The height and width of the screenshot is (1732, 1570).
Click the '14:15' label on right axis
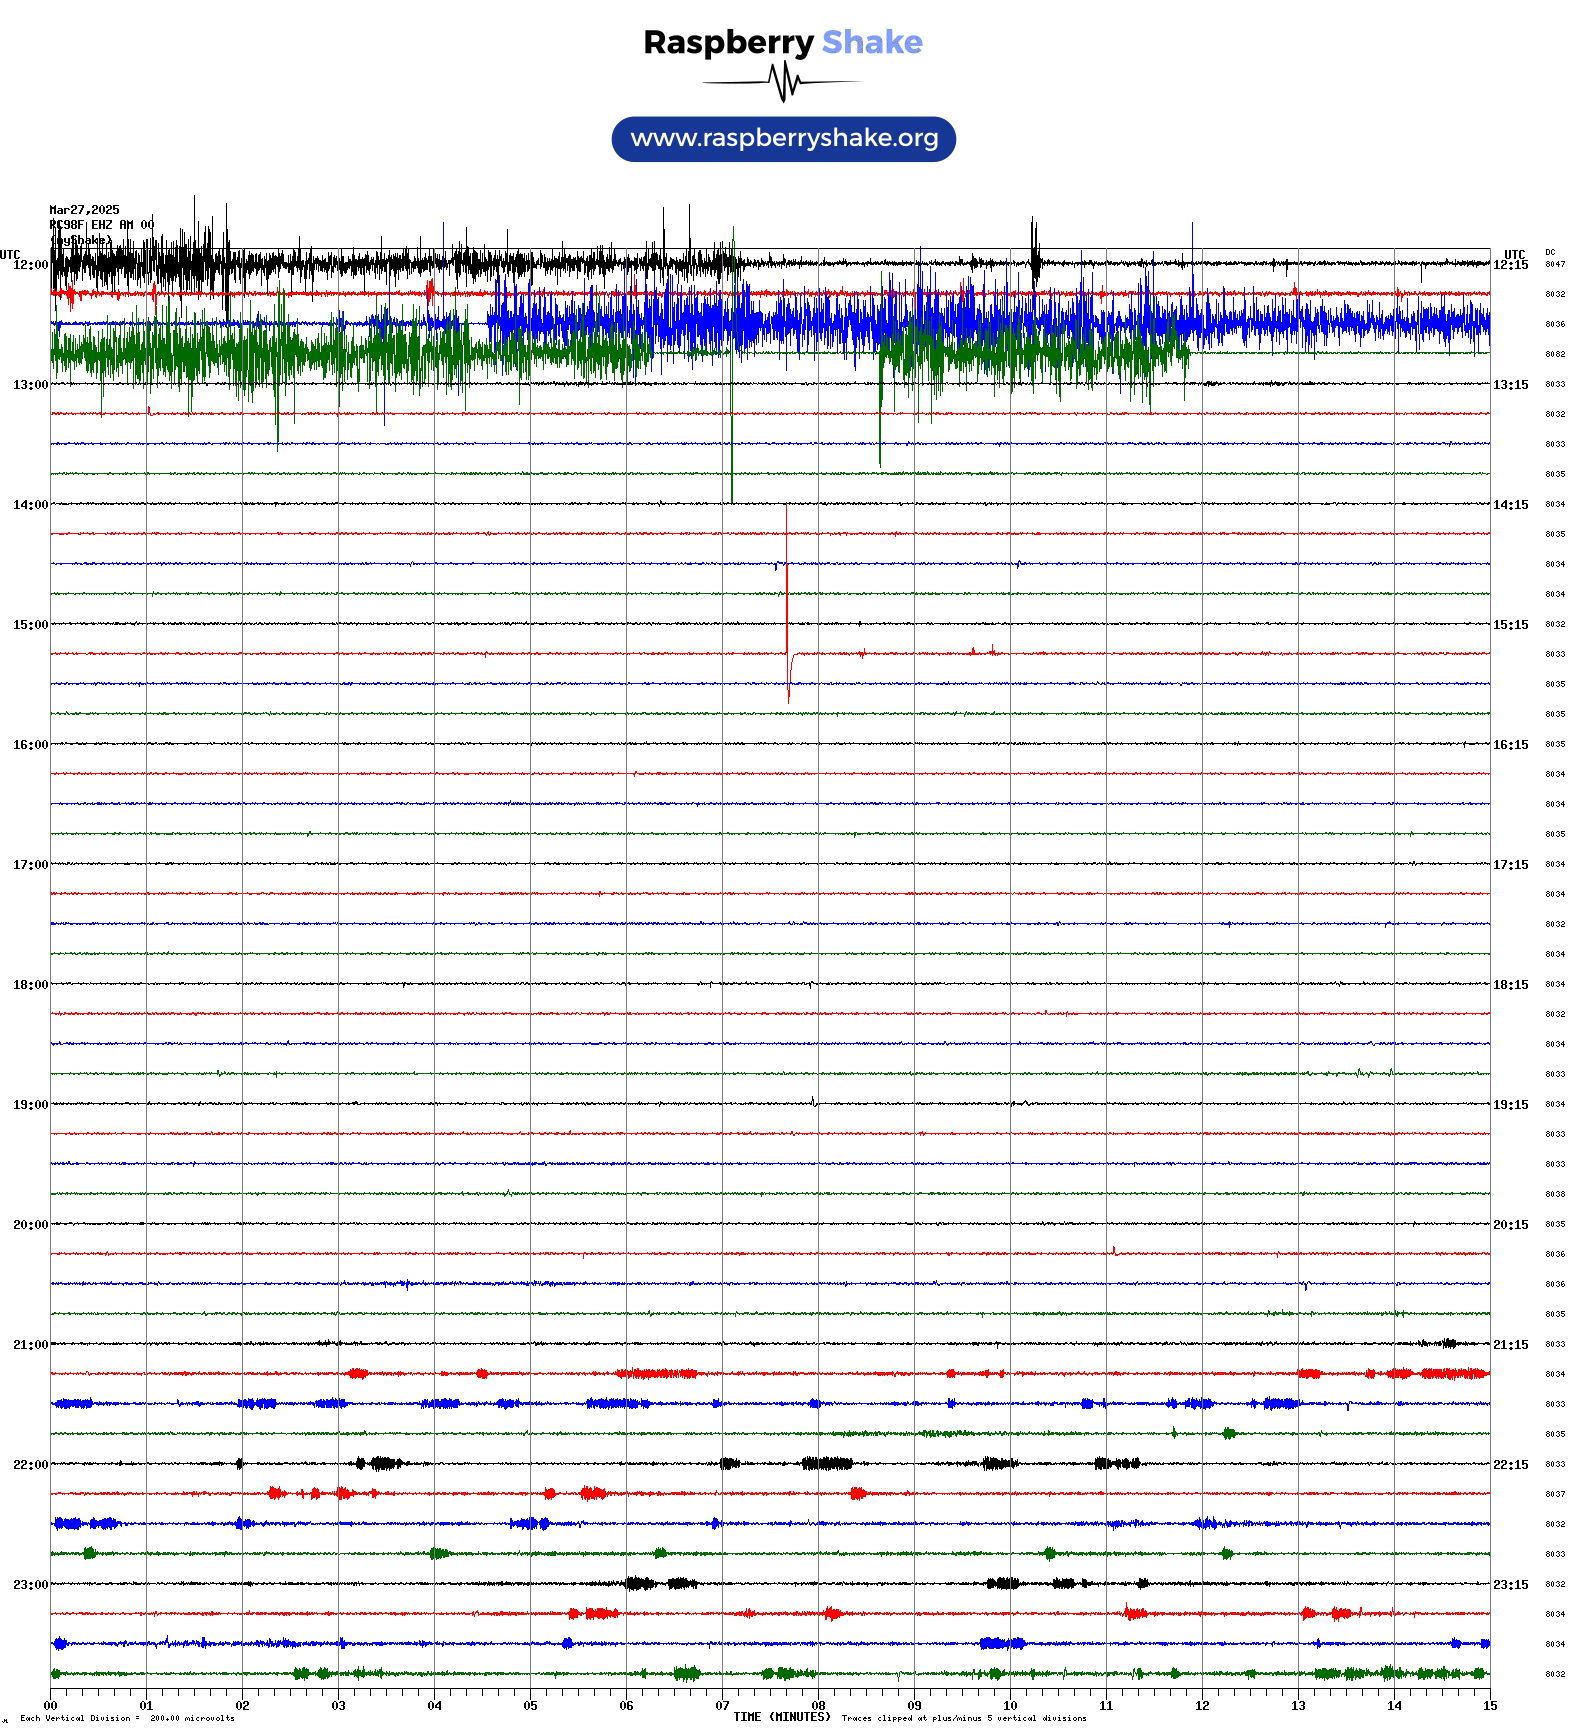click(x=1511, y=505)
